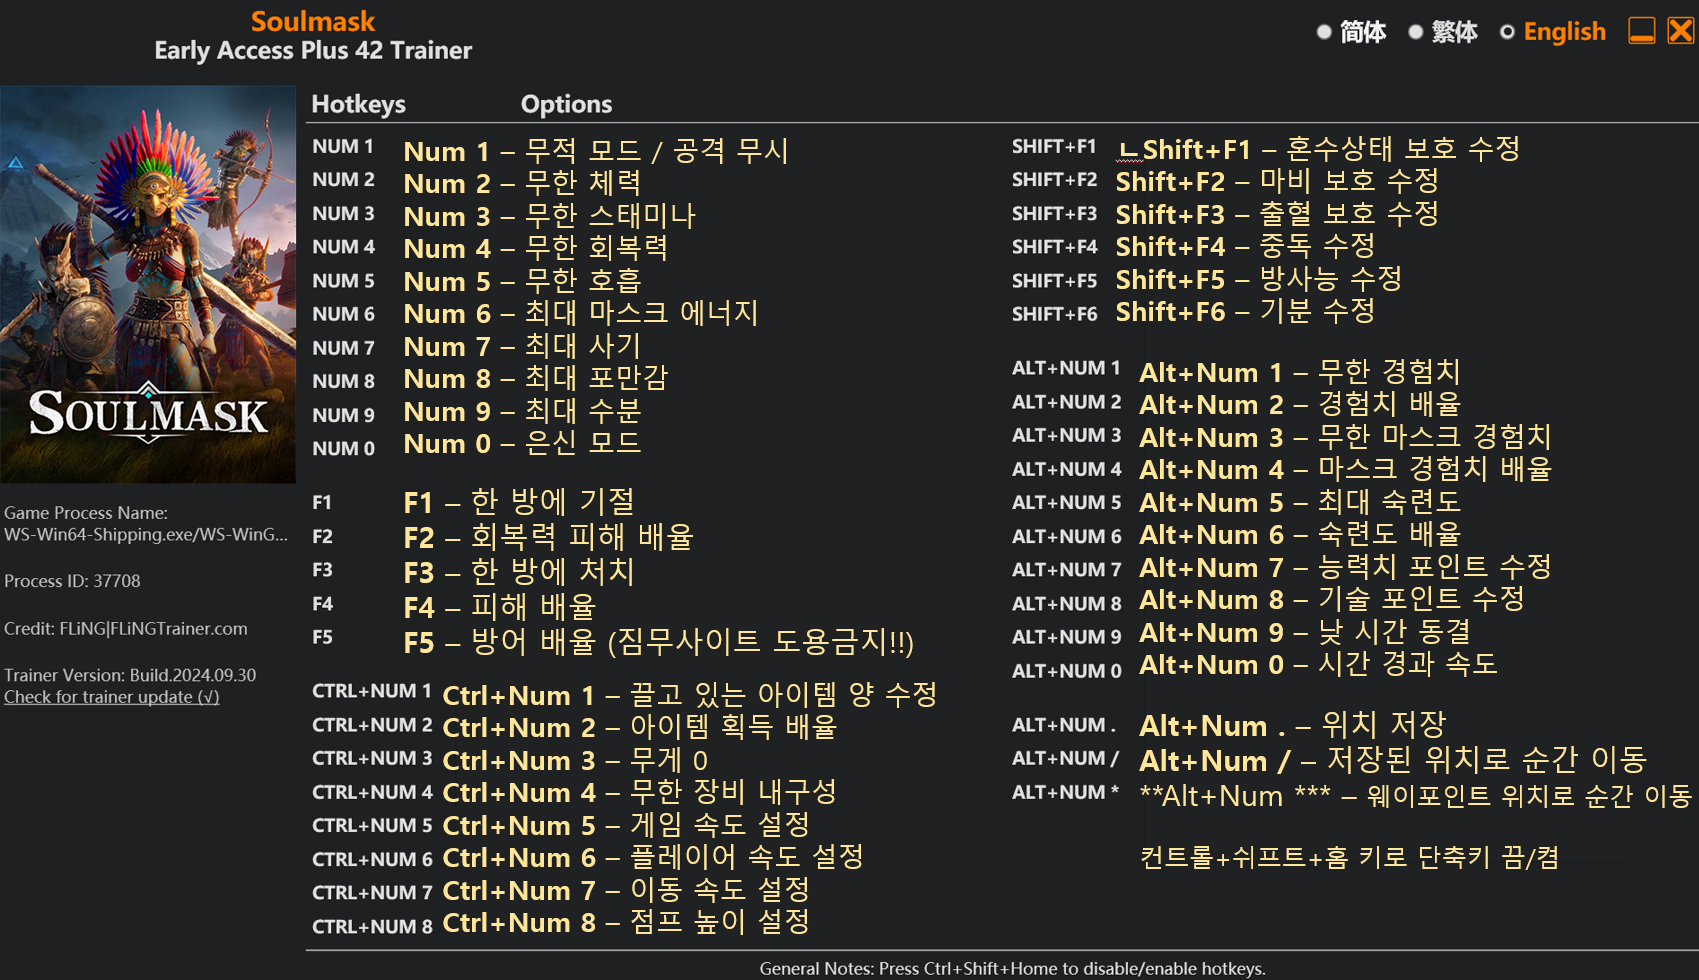Click Shift+F6 기분 수정 option
1699x980 pixels.
point(1245,311)
